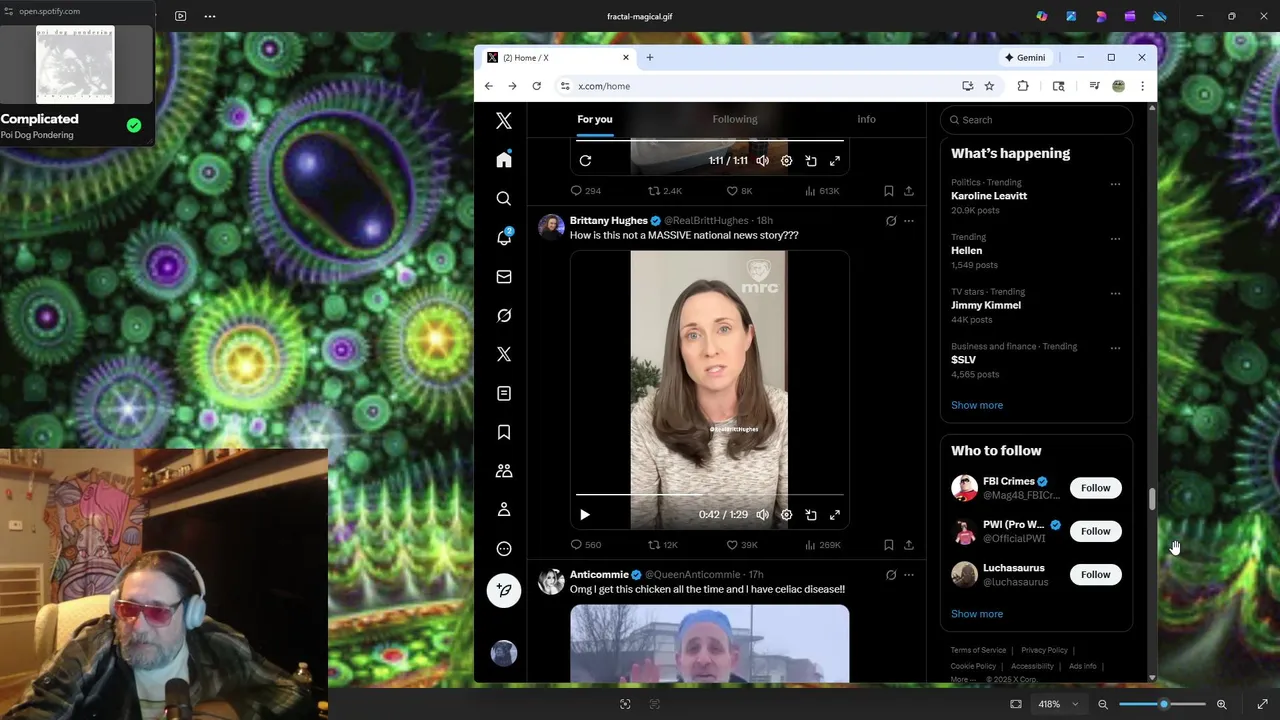
Task: Switch to the Info tab
Action: tap(866, 119)
